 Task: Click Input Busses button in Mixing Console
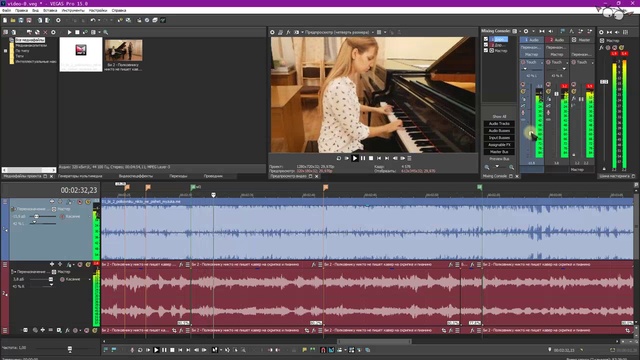(x=499, y=138)
